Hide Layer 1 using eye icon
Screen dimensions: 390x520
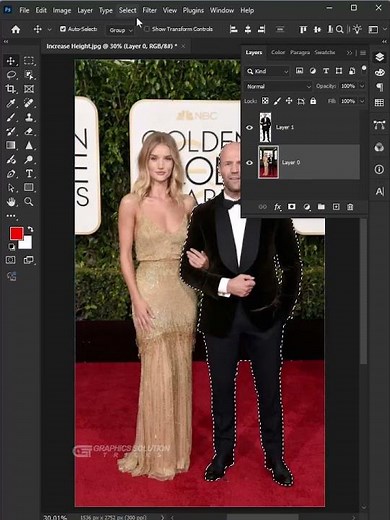click(x=249, y=127)
